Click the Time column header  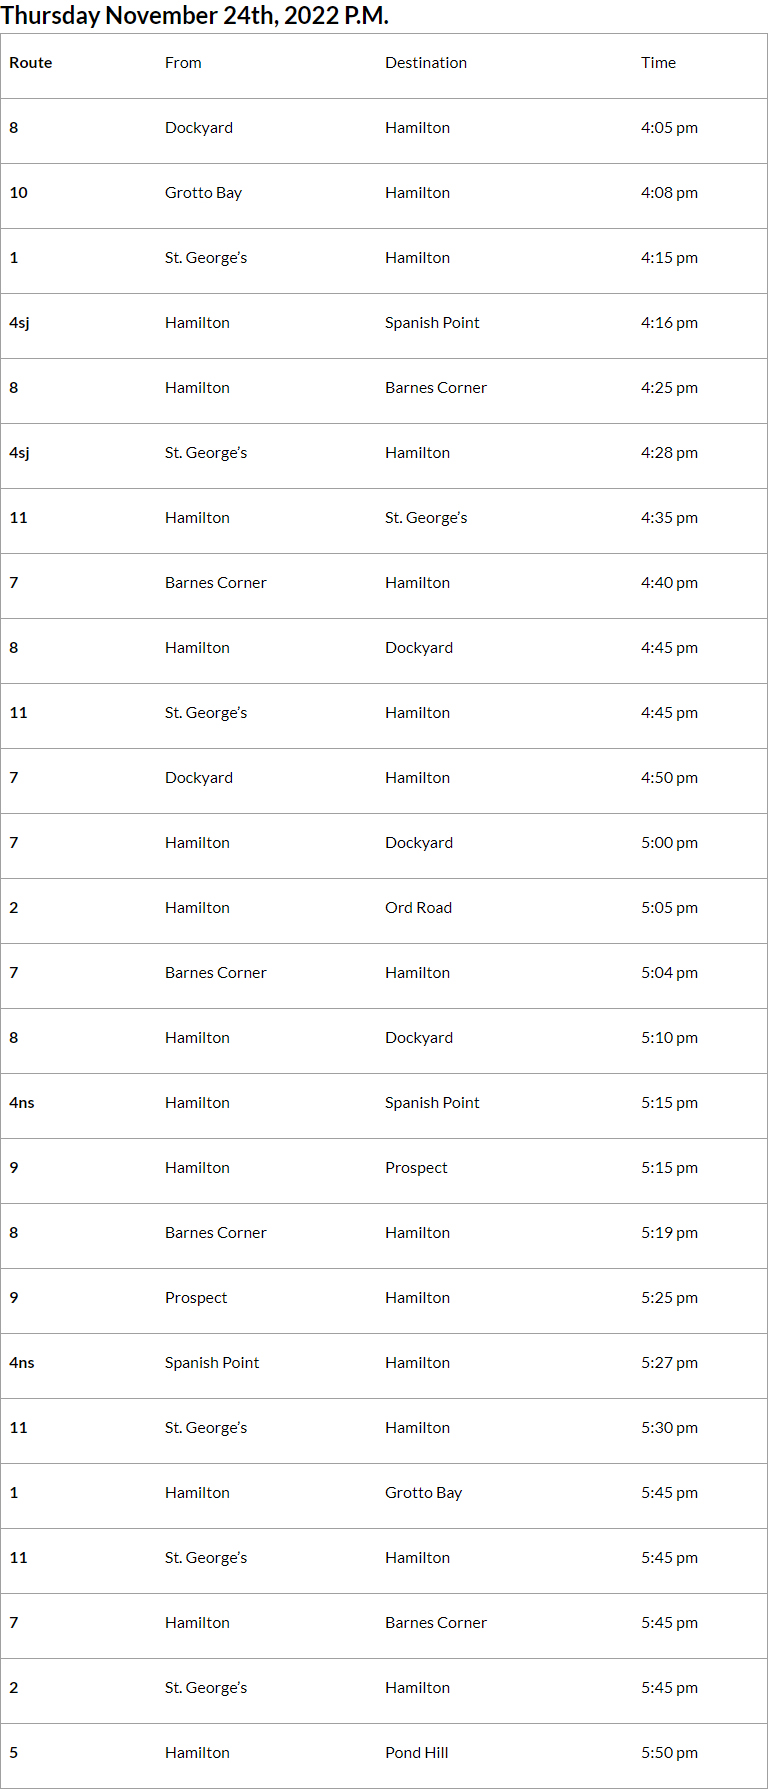coord(658,63)
